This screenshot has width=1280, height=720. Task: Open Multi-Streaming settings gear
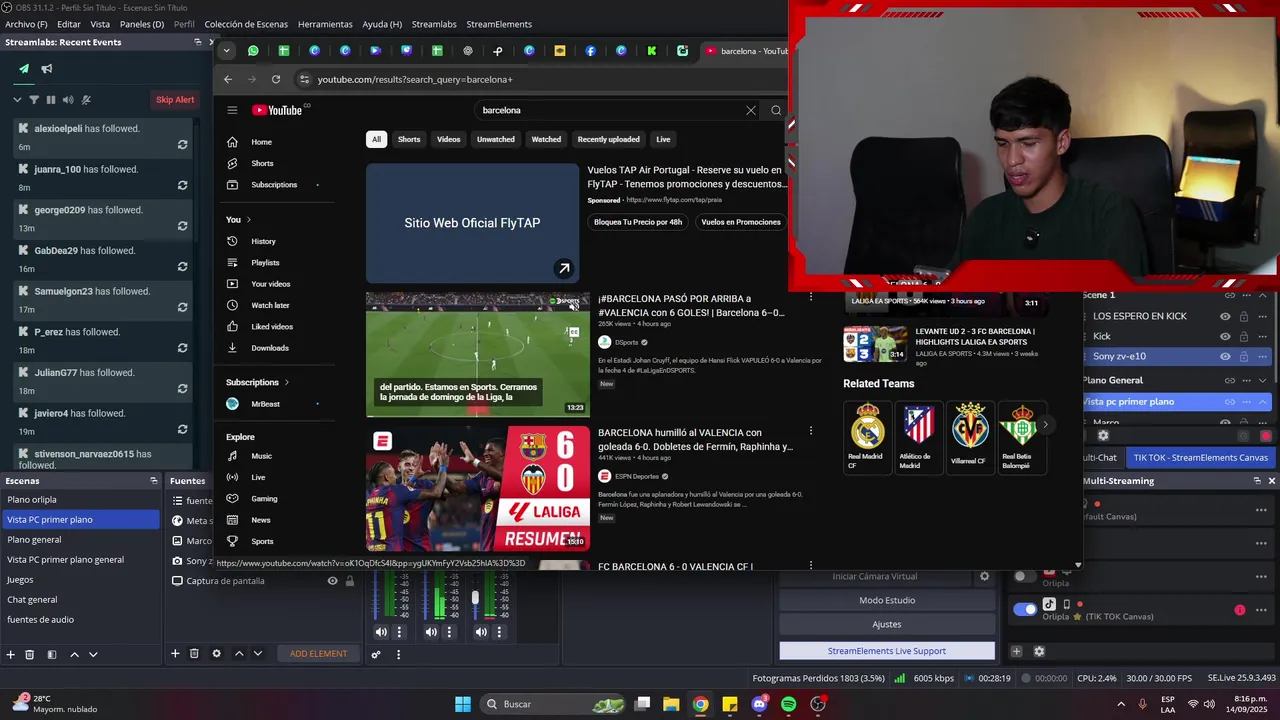1039,651
